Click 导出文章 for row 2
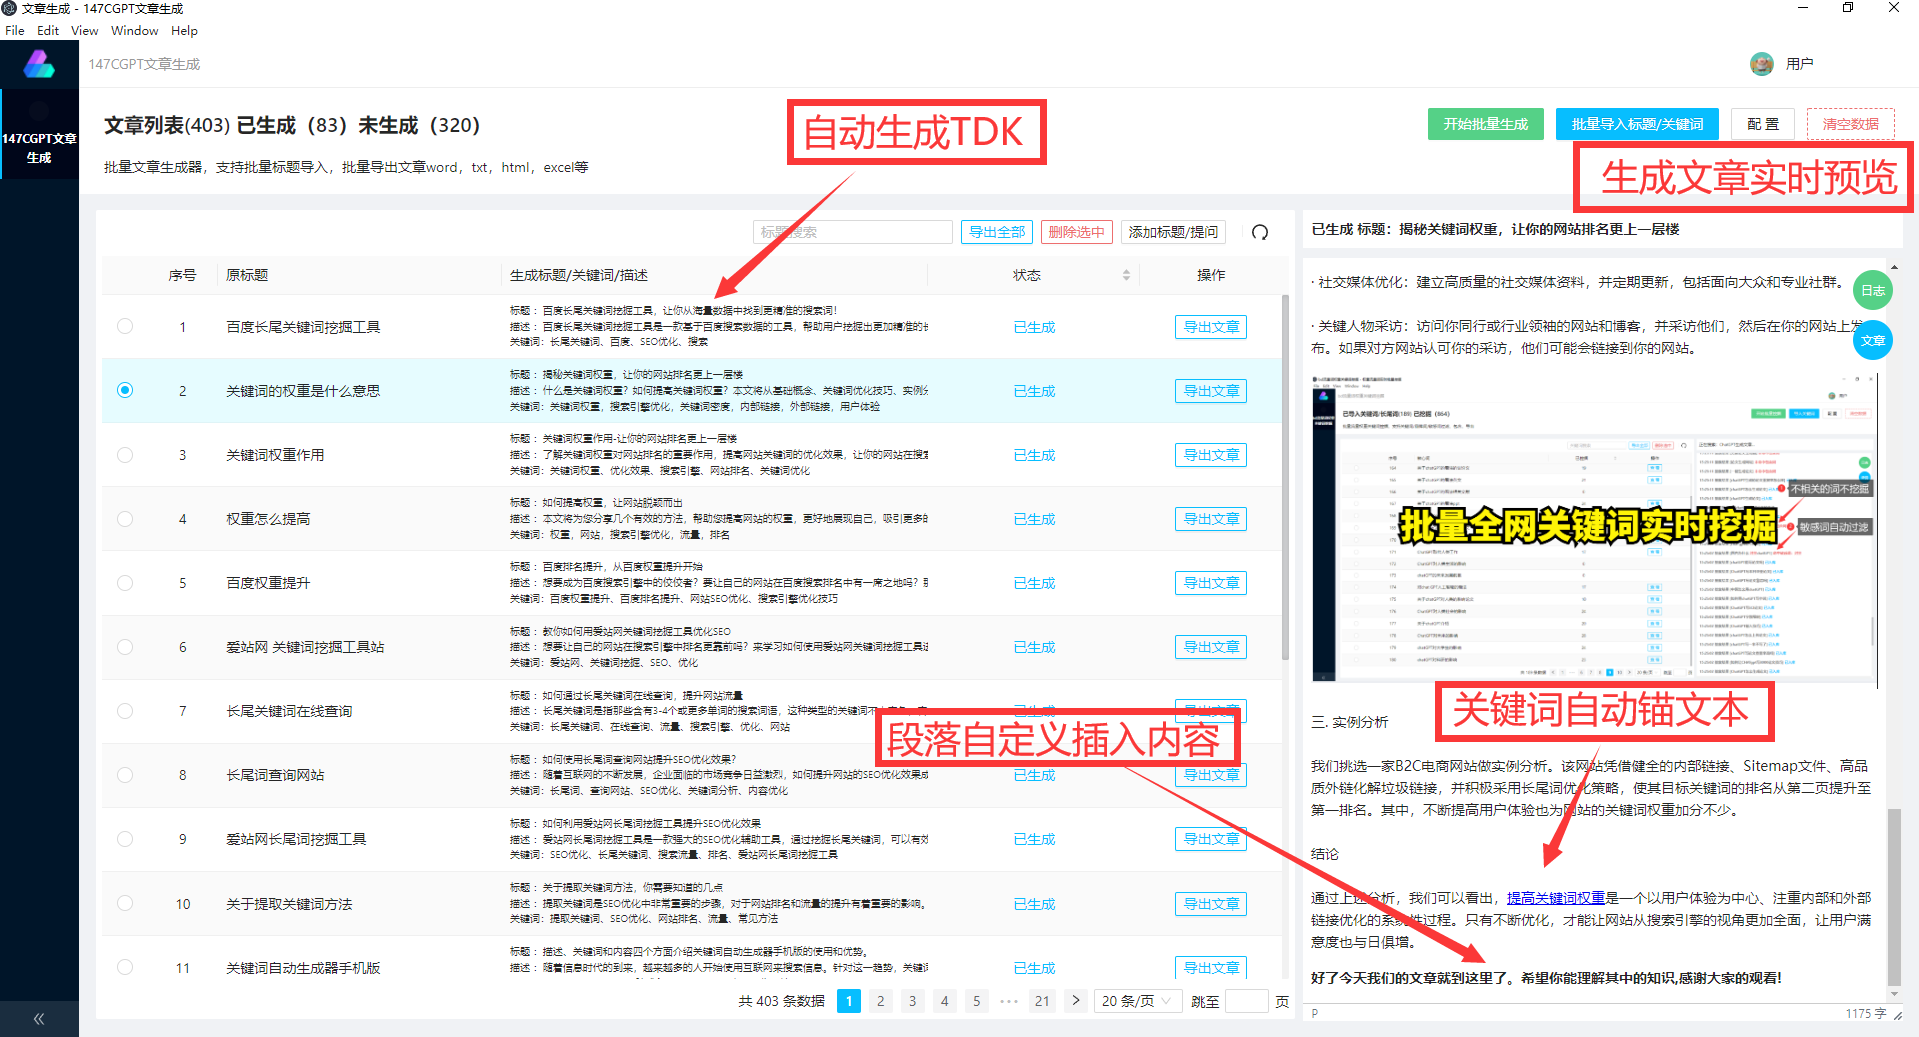This screenshot has width=1919, height=1037. (1210, 391)
